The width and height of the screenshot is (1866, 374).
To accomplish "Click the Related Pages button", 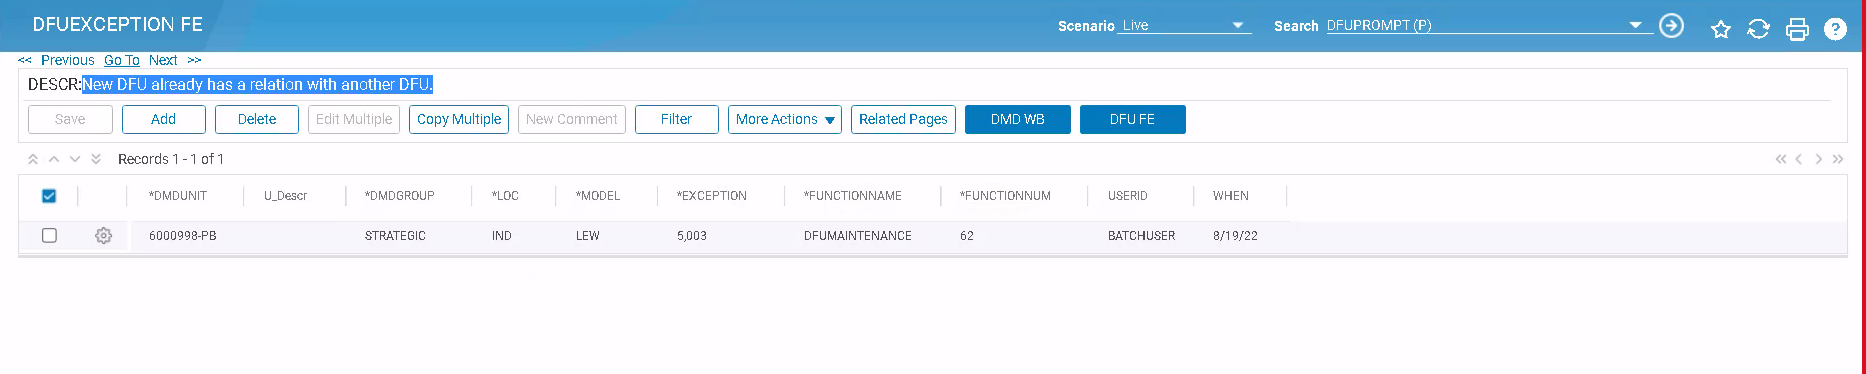I will tap(903, 119).
